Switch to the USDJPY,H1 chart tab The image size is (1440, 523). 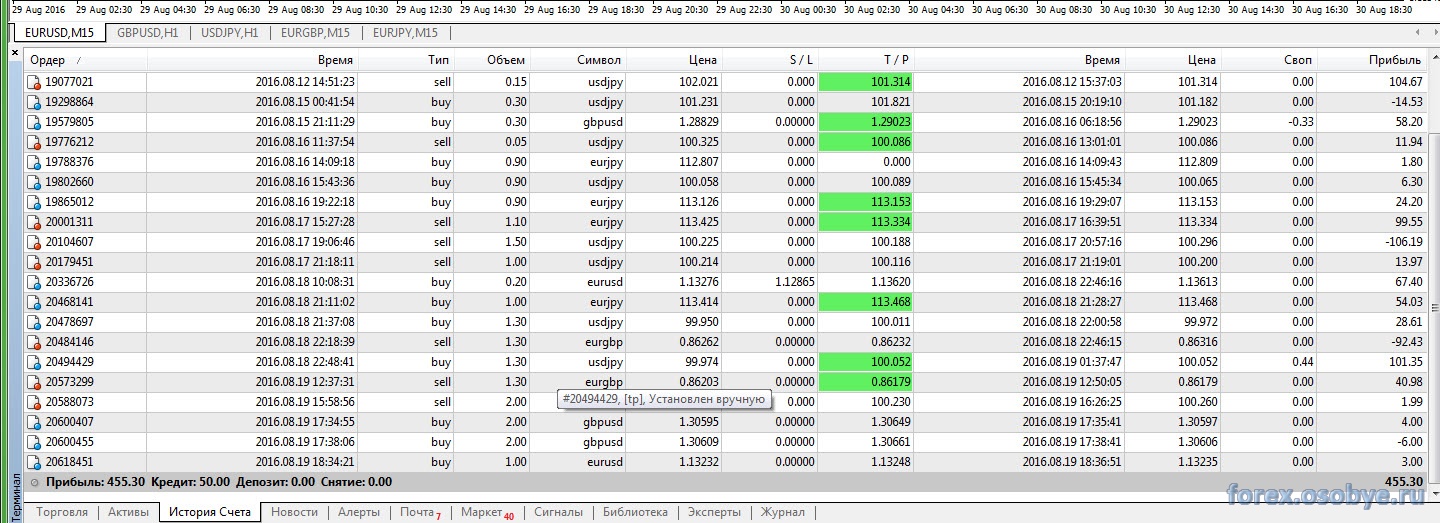[x=229, y=32]
